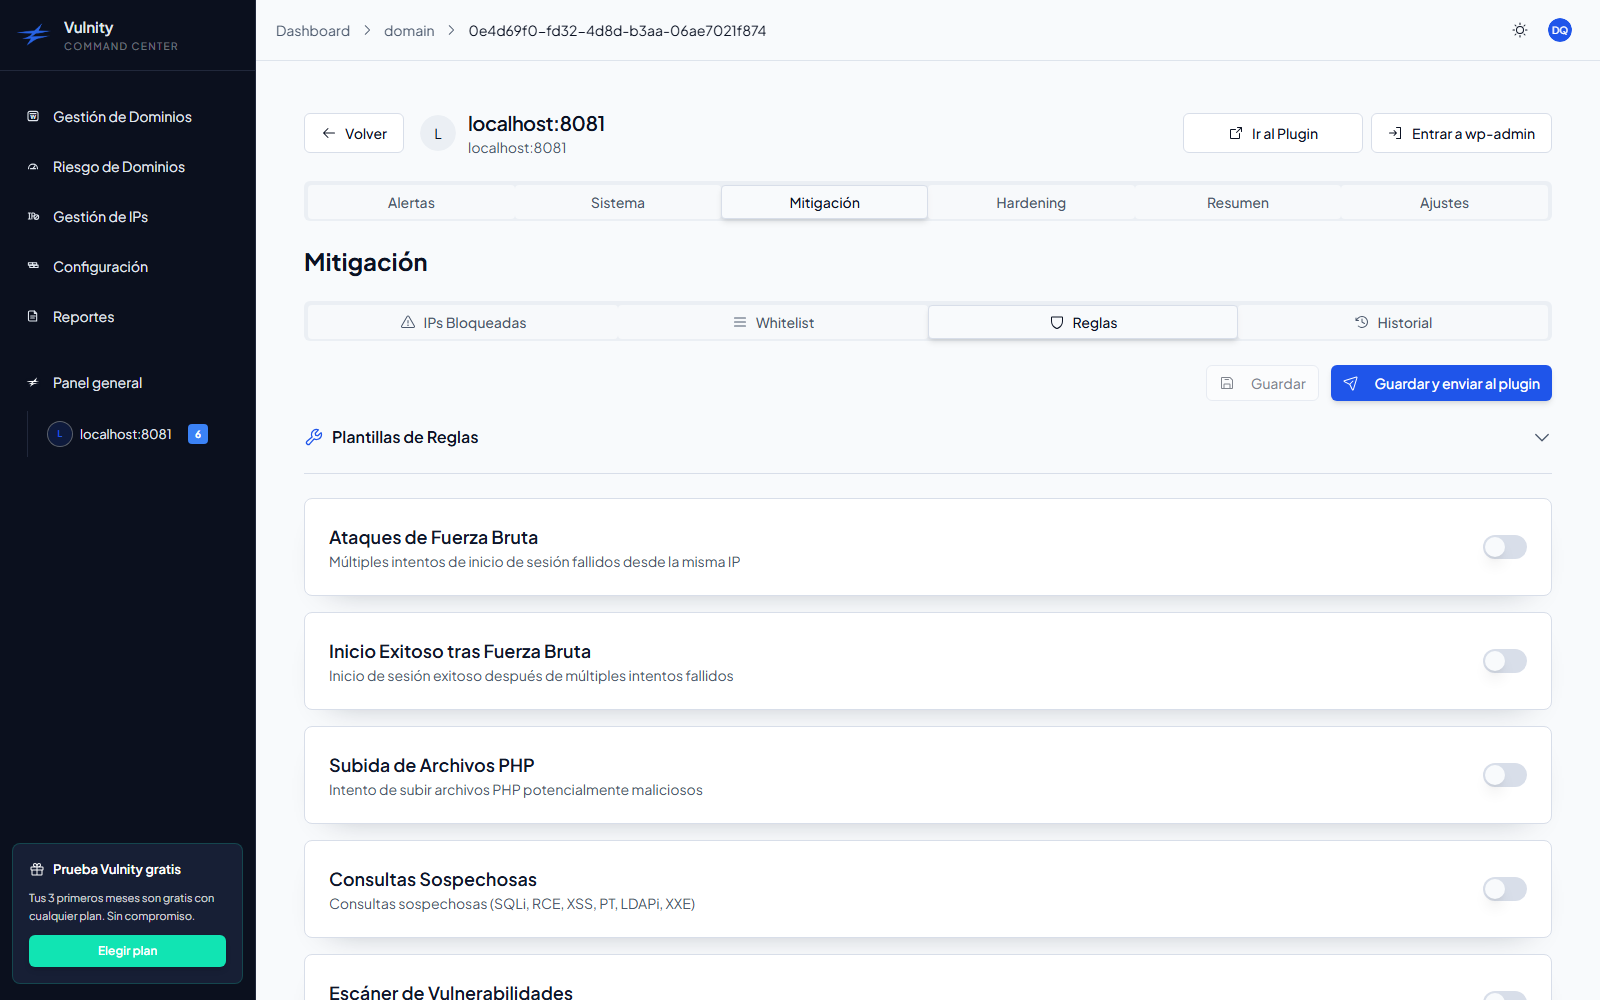Toggle the Subida de Archivos PHP rule
Viewport: 1600px width, 1000px height.
point(1505,775)
